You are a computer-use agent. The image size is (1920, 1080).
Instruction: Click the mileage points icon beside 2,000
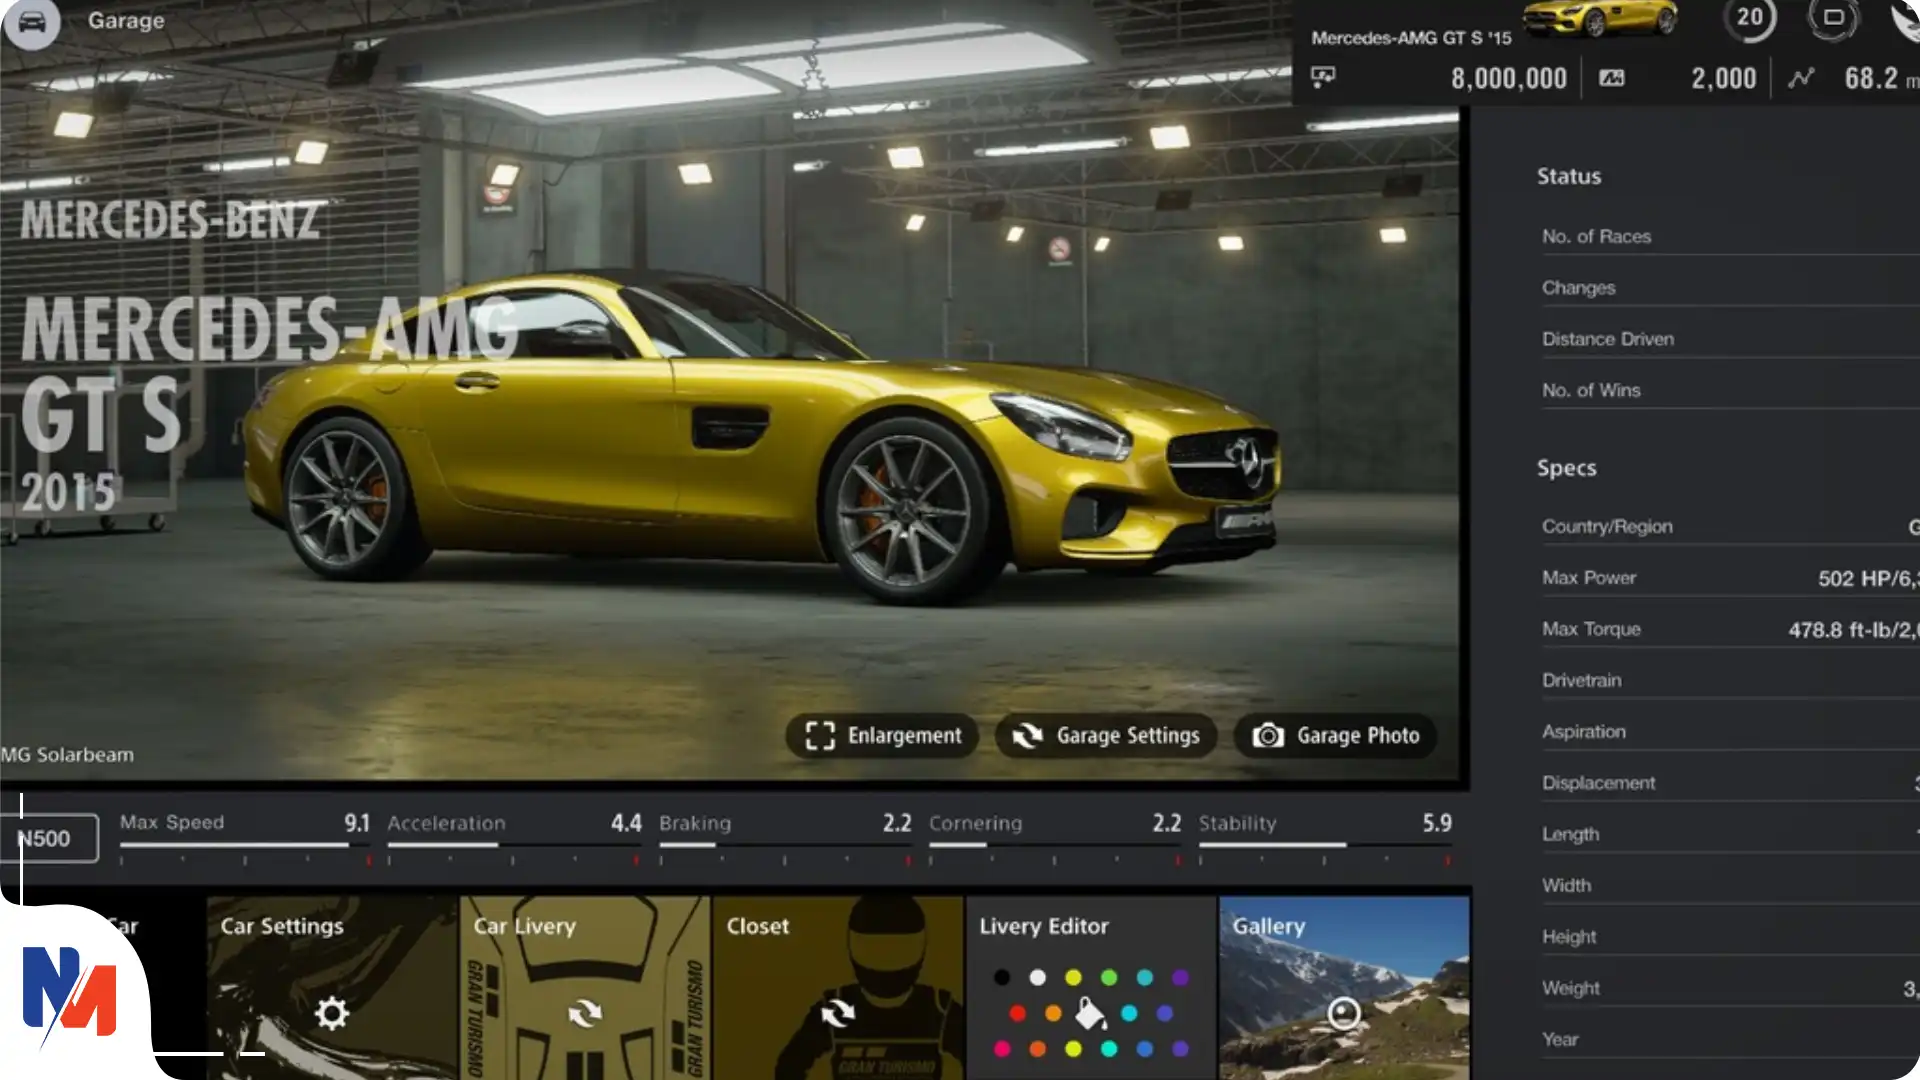click(x=1612, y=78)
